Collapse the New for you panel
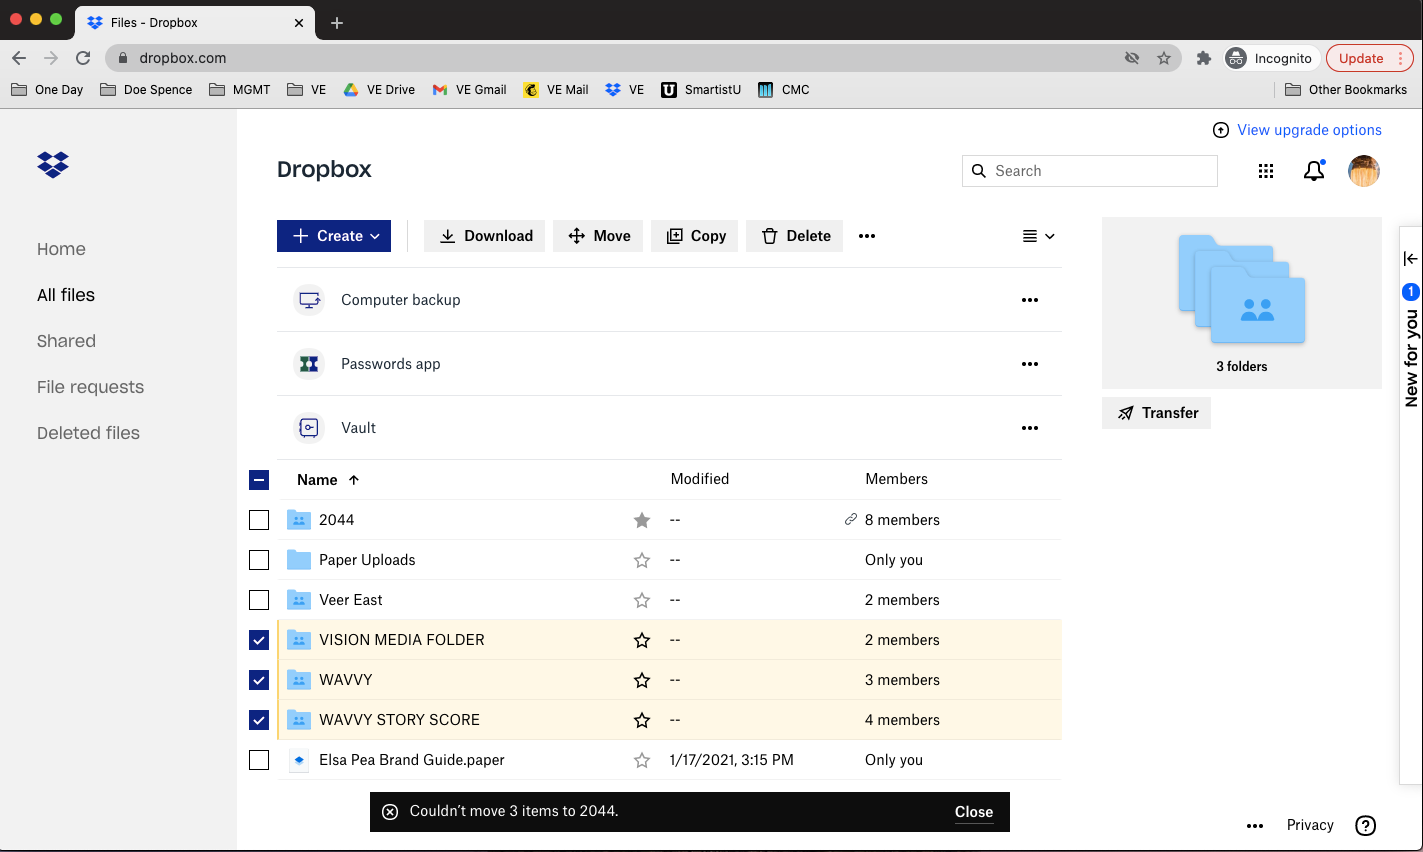 (x=1410, y=259)
